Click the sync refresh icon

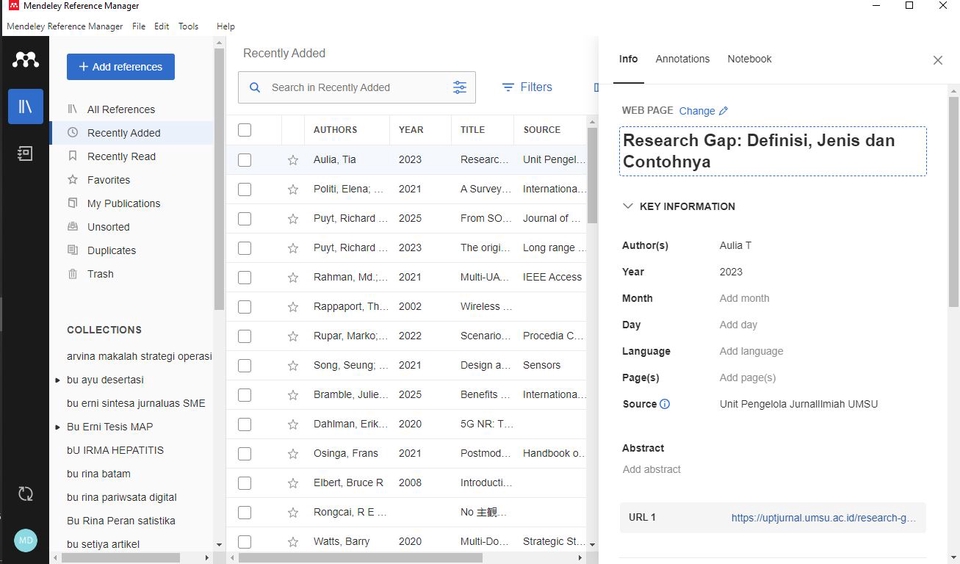(x=25, y=494)
